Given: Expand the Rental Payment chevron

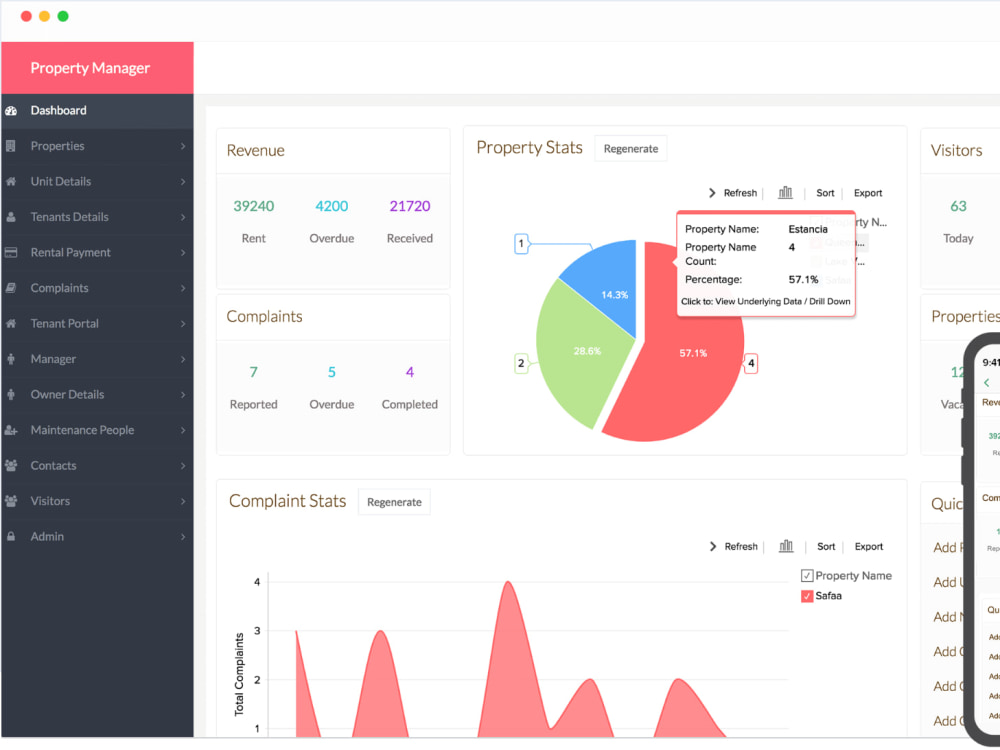Looking at the screenshot, I should (x=182, y=253).
